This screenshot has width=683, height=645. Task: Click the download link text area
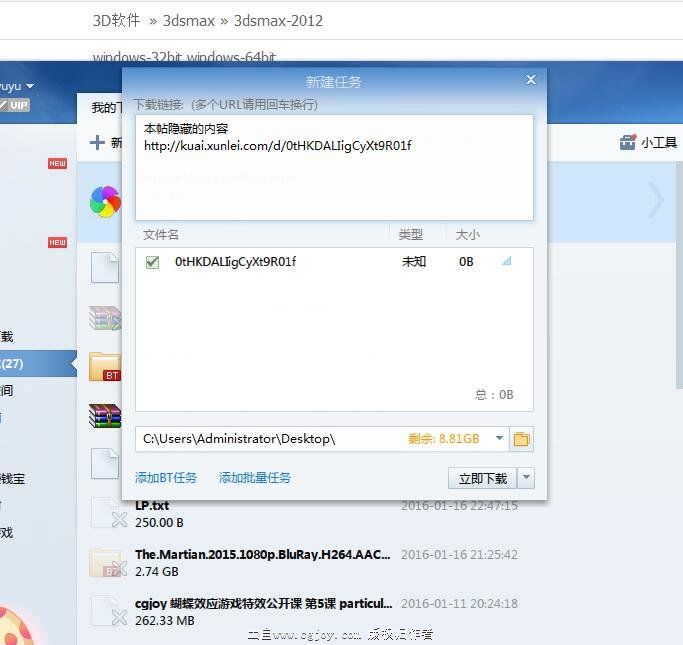click(x=334, y=167)
